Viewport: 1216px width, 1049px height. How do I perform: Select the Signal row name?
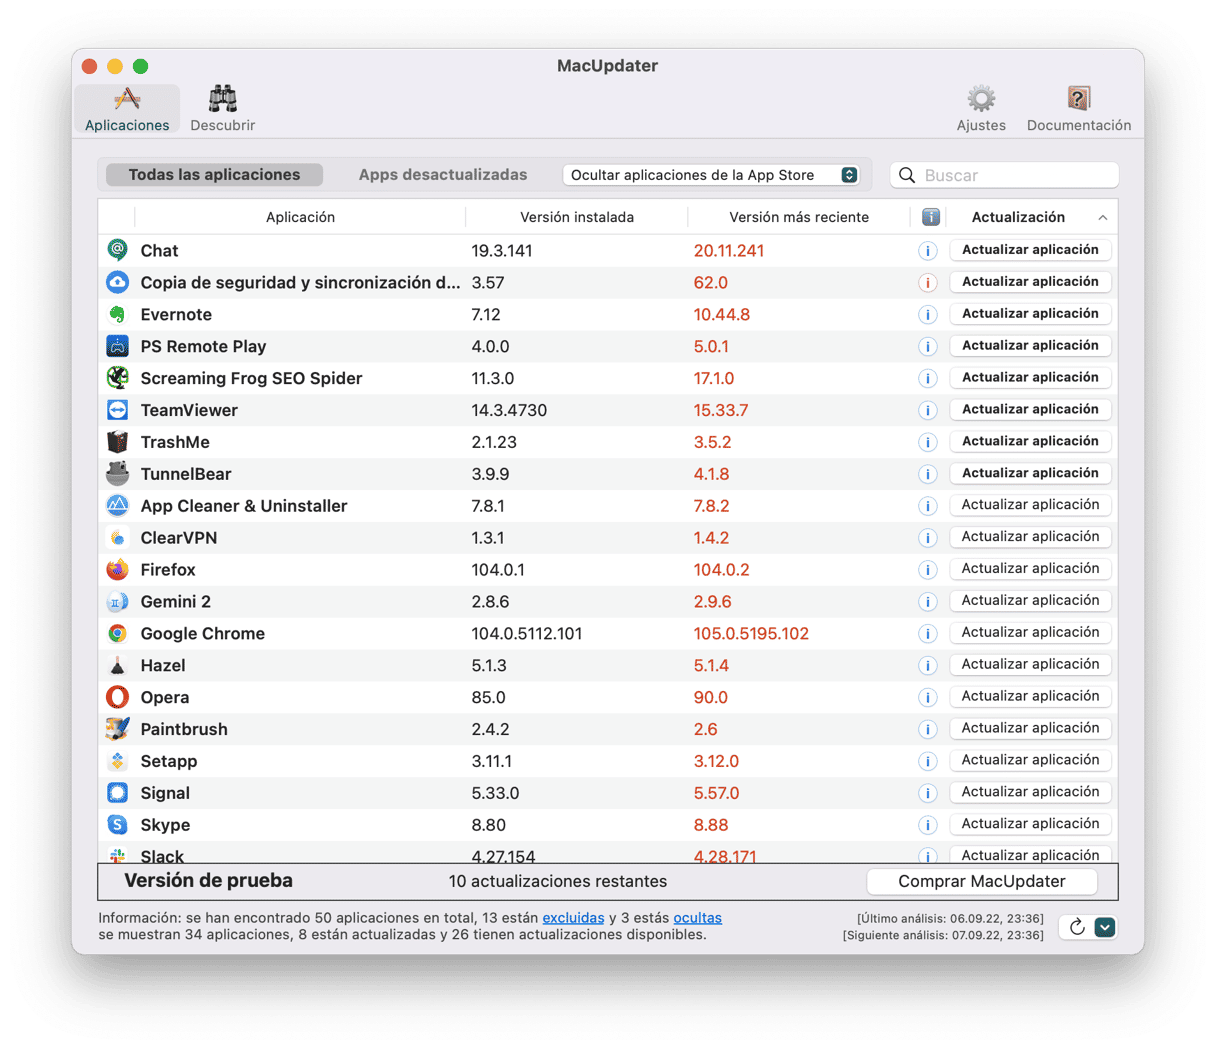coord(165,793)
